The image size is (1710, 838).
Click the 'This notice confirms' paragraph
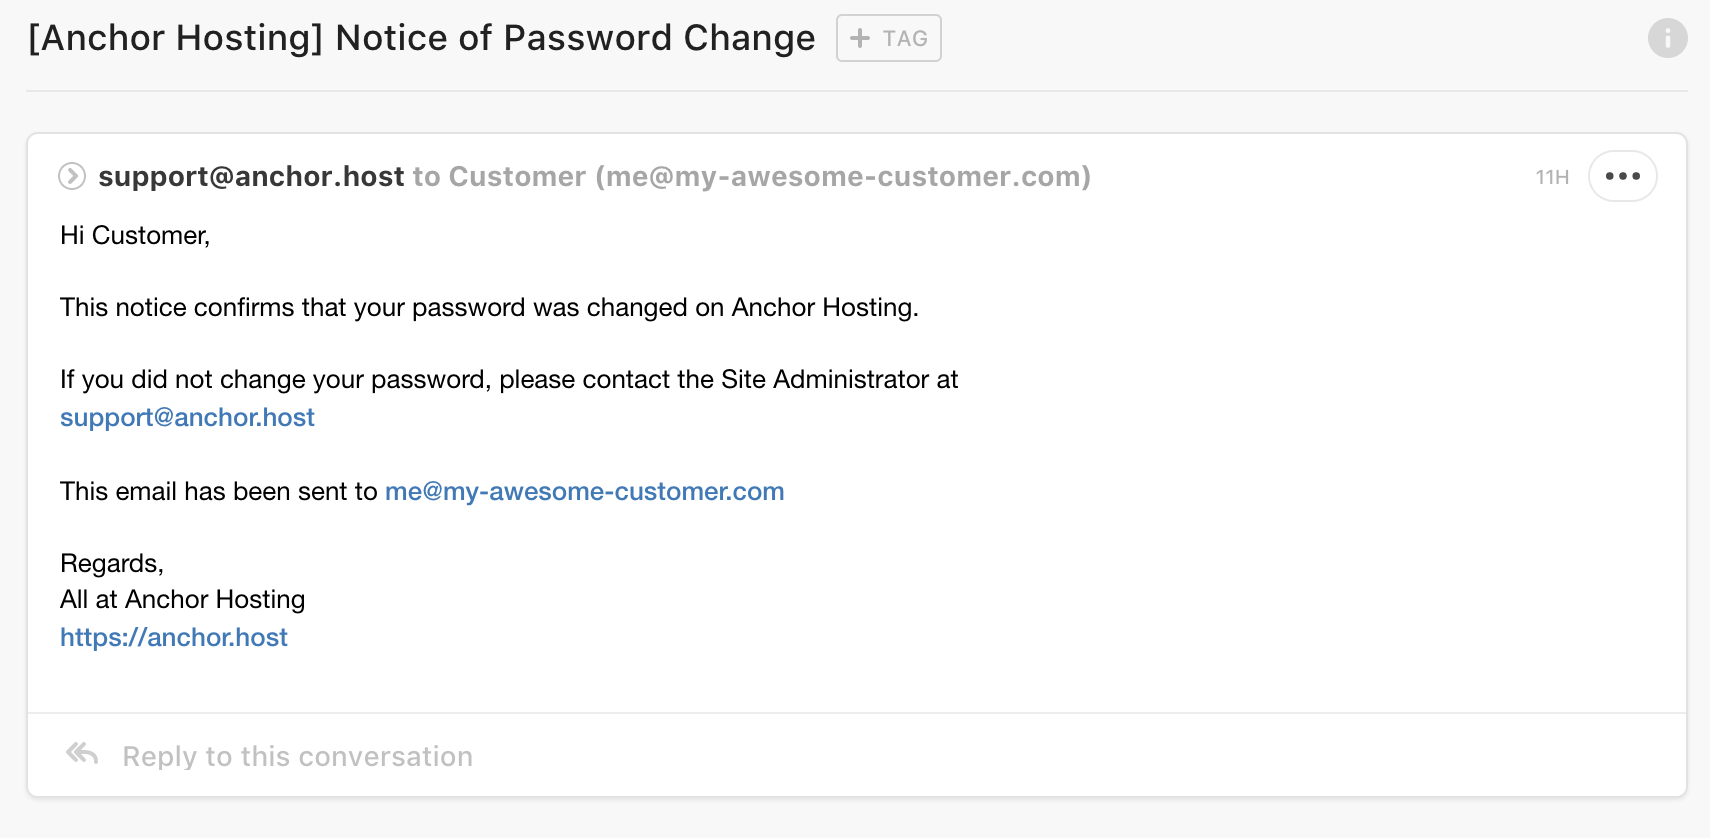tap(489, 307)
